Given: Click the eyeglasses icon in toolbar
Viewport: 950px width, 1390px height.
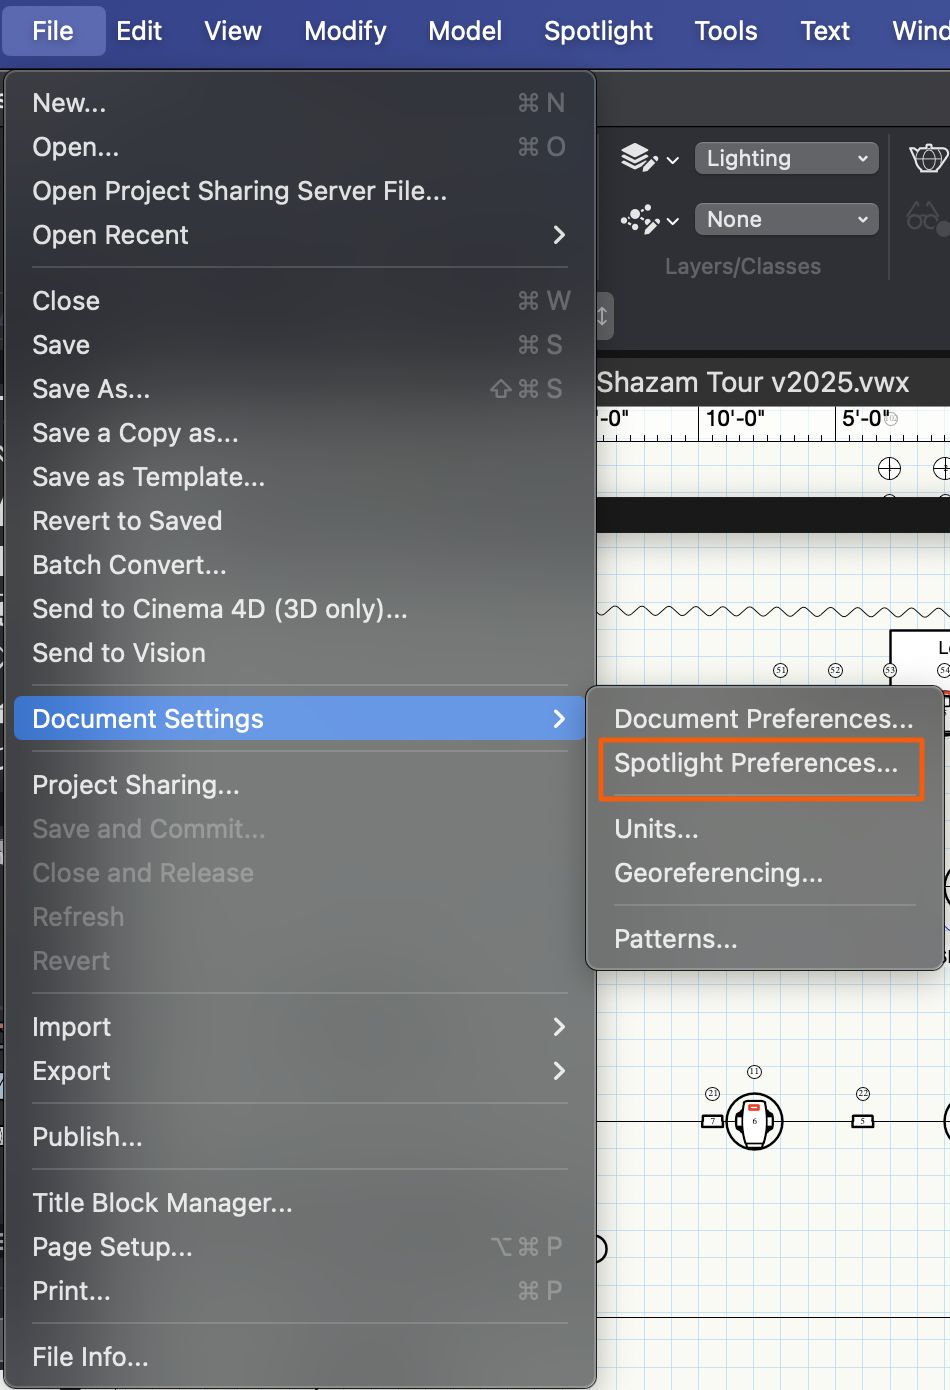Looking at the screenshot, I should pyautogui.click(x=924, y=218).
